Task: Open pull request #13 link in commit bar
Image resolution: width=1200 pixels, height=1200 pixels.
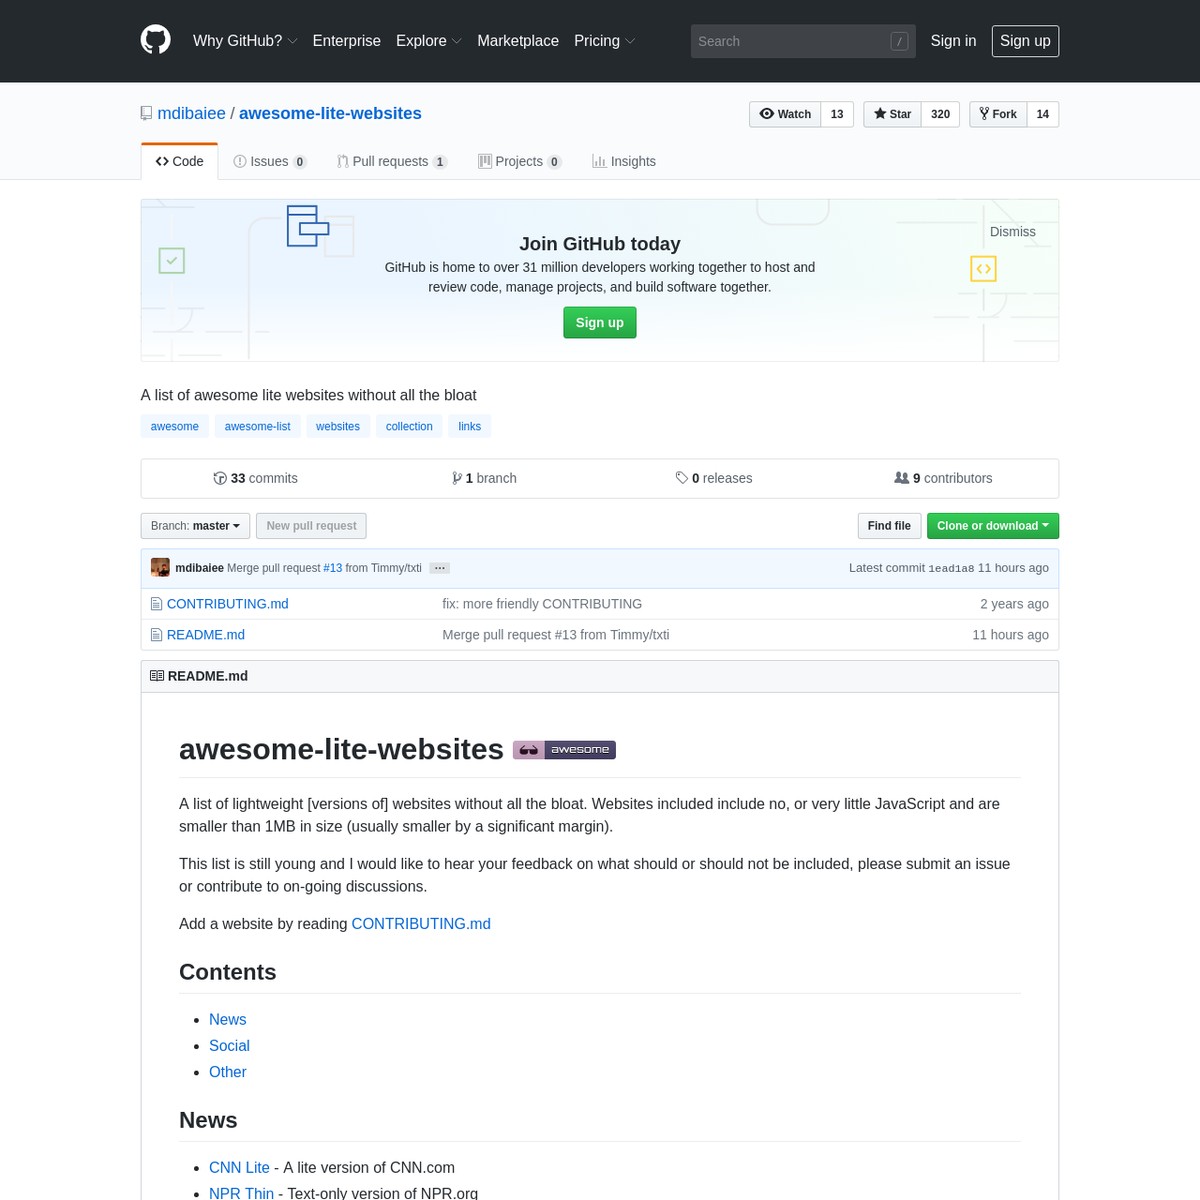Action: coord(333,568)
